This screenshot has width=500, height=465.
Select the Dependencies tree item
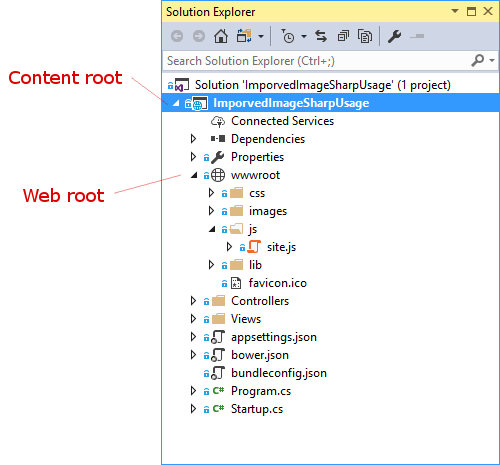point(268,139)
